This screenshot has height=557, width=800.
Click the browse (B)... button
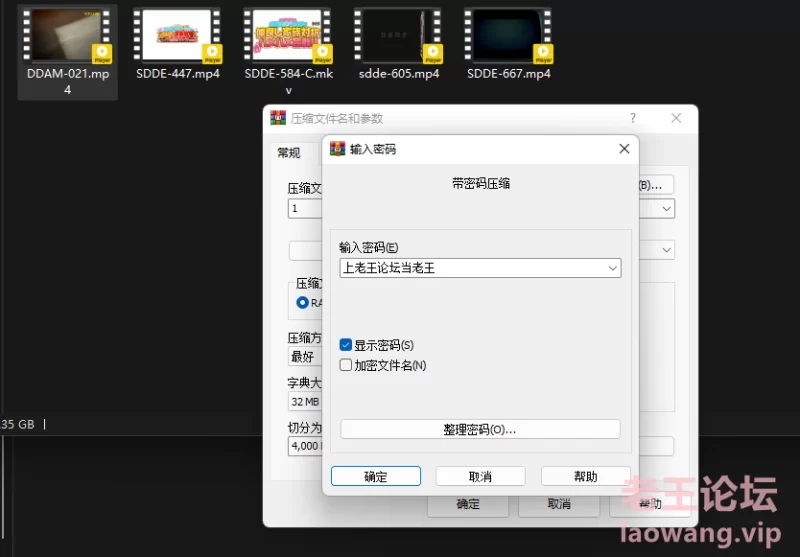click(656, 185)
